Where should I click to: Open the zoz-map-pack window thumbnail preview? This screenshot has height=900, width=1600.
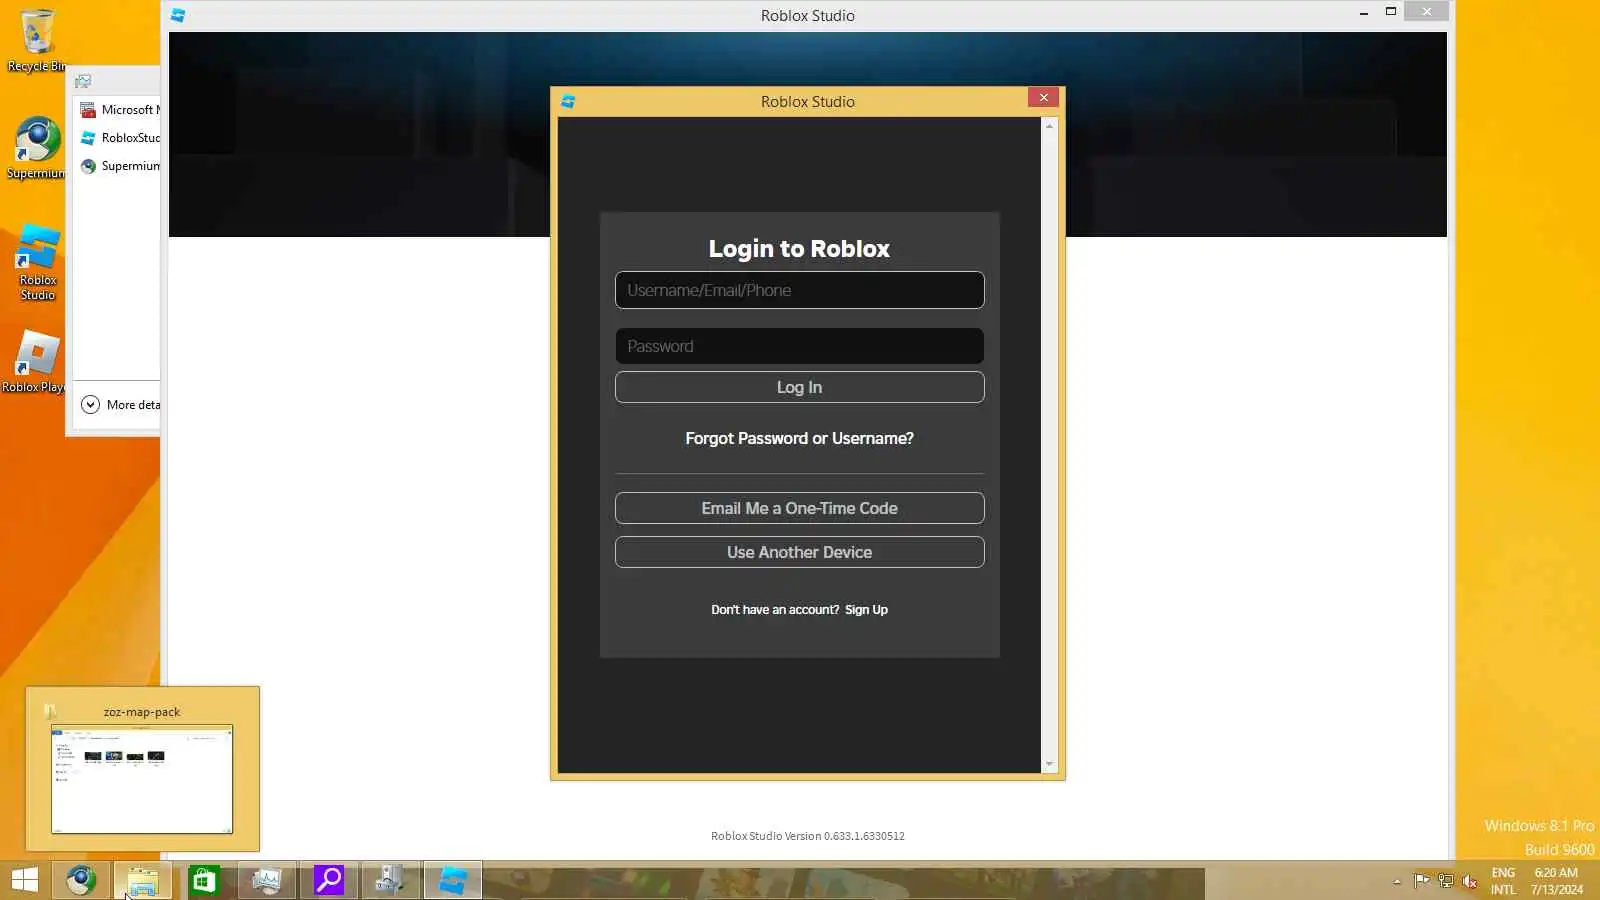point(142,779)
